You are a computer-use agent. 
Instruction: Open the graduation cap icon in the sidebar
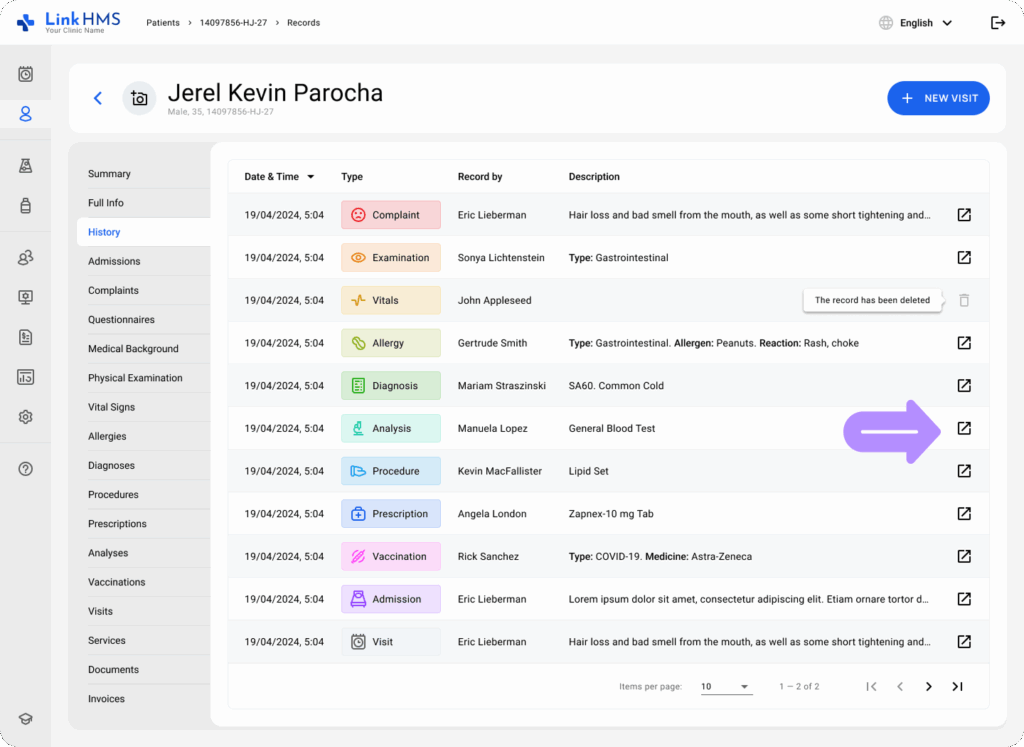pos(25,719)
